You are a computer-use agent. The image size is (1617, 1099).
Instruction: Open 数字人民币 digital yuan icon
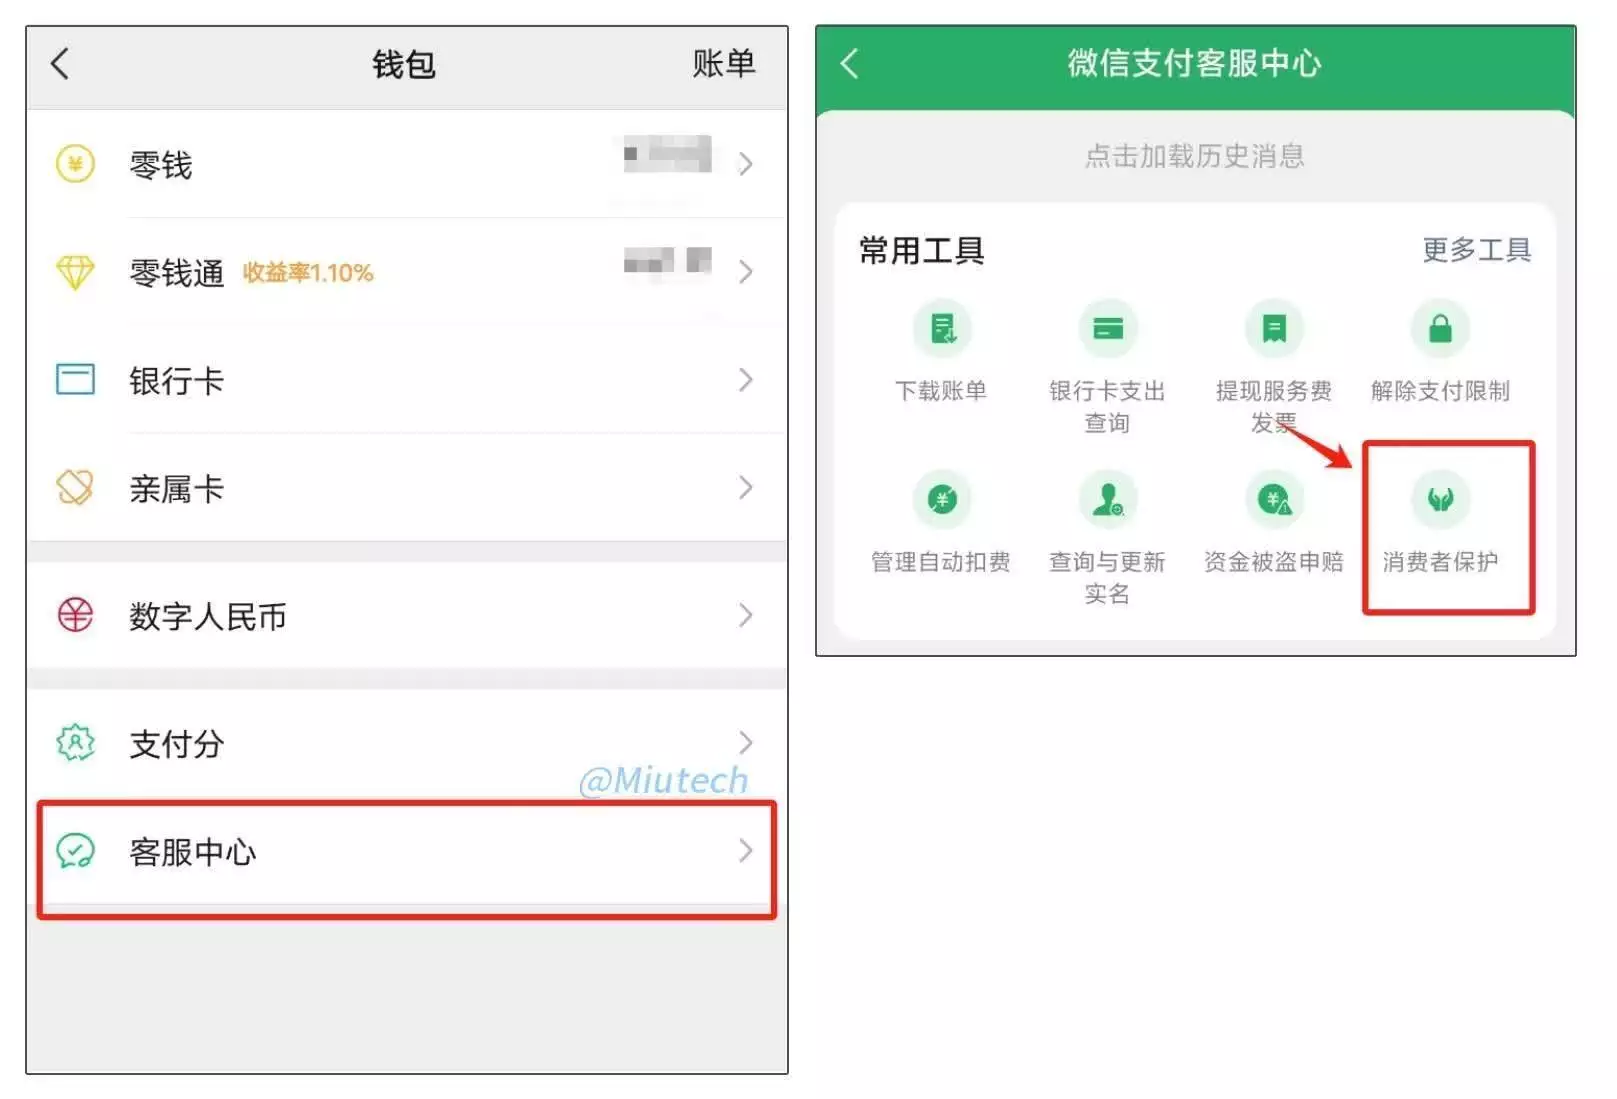point(74,616)
